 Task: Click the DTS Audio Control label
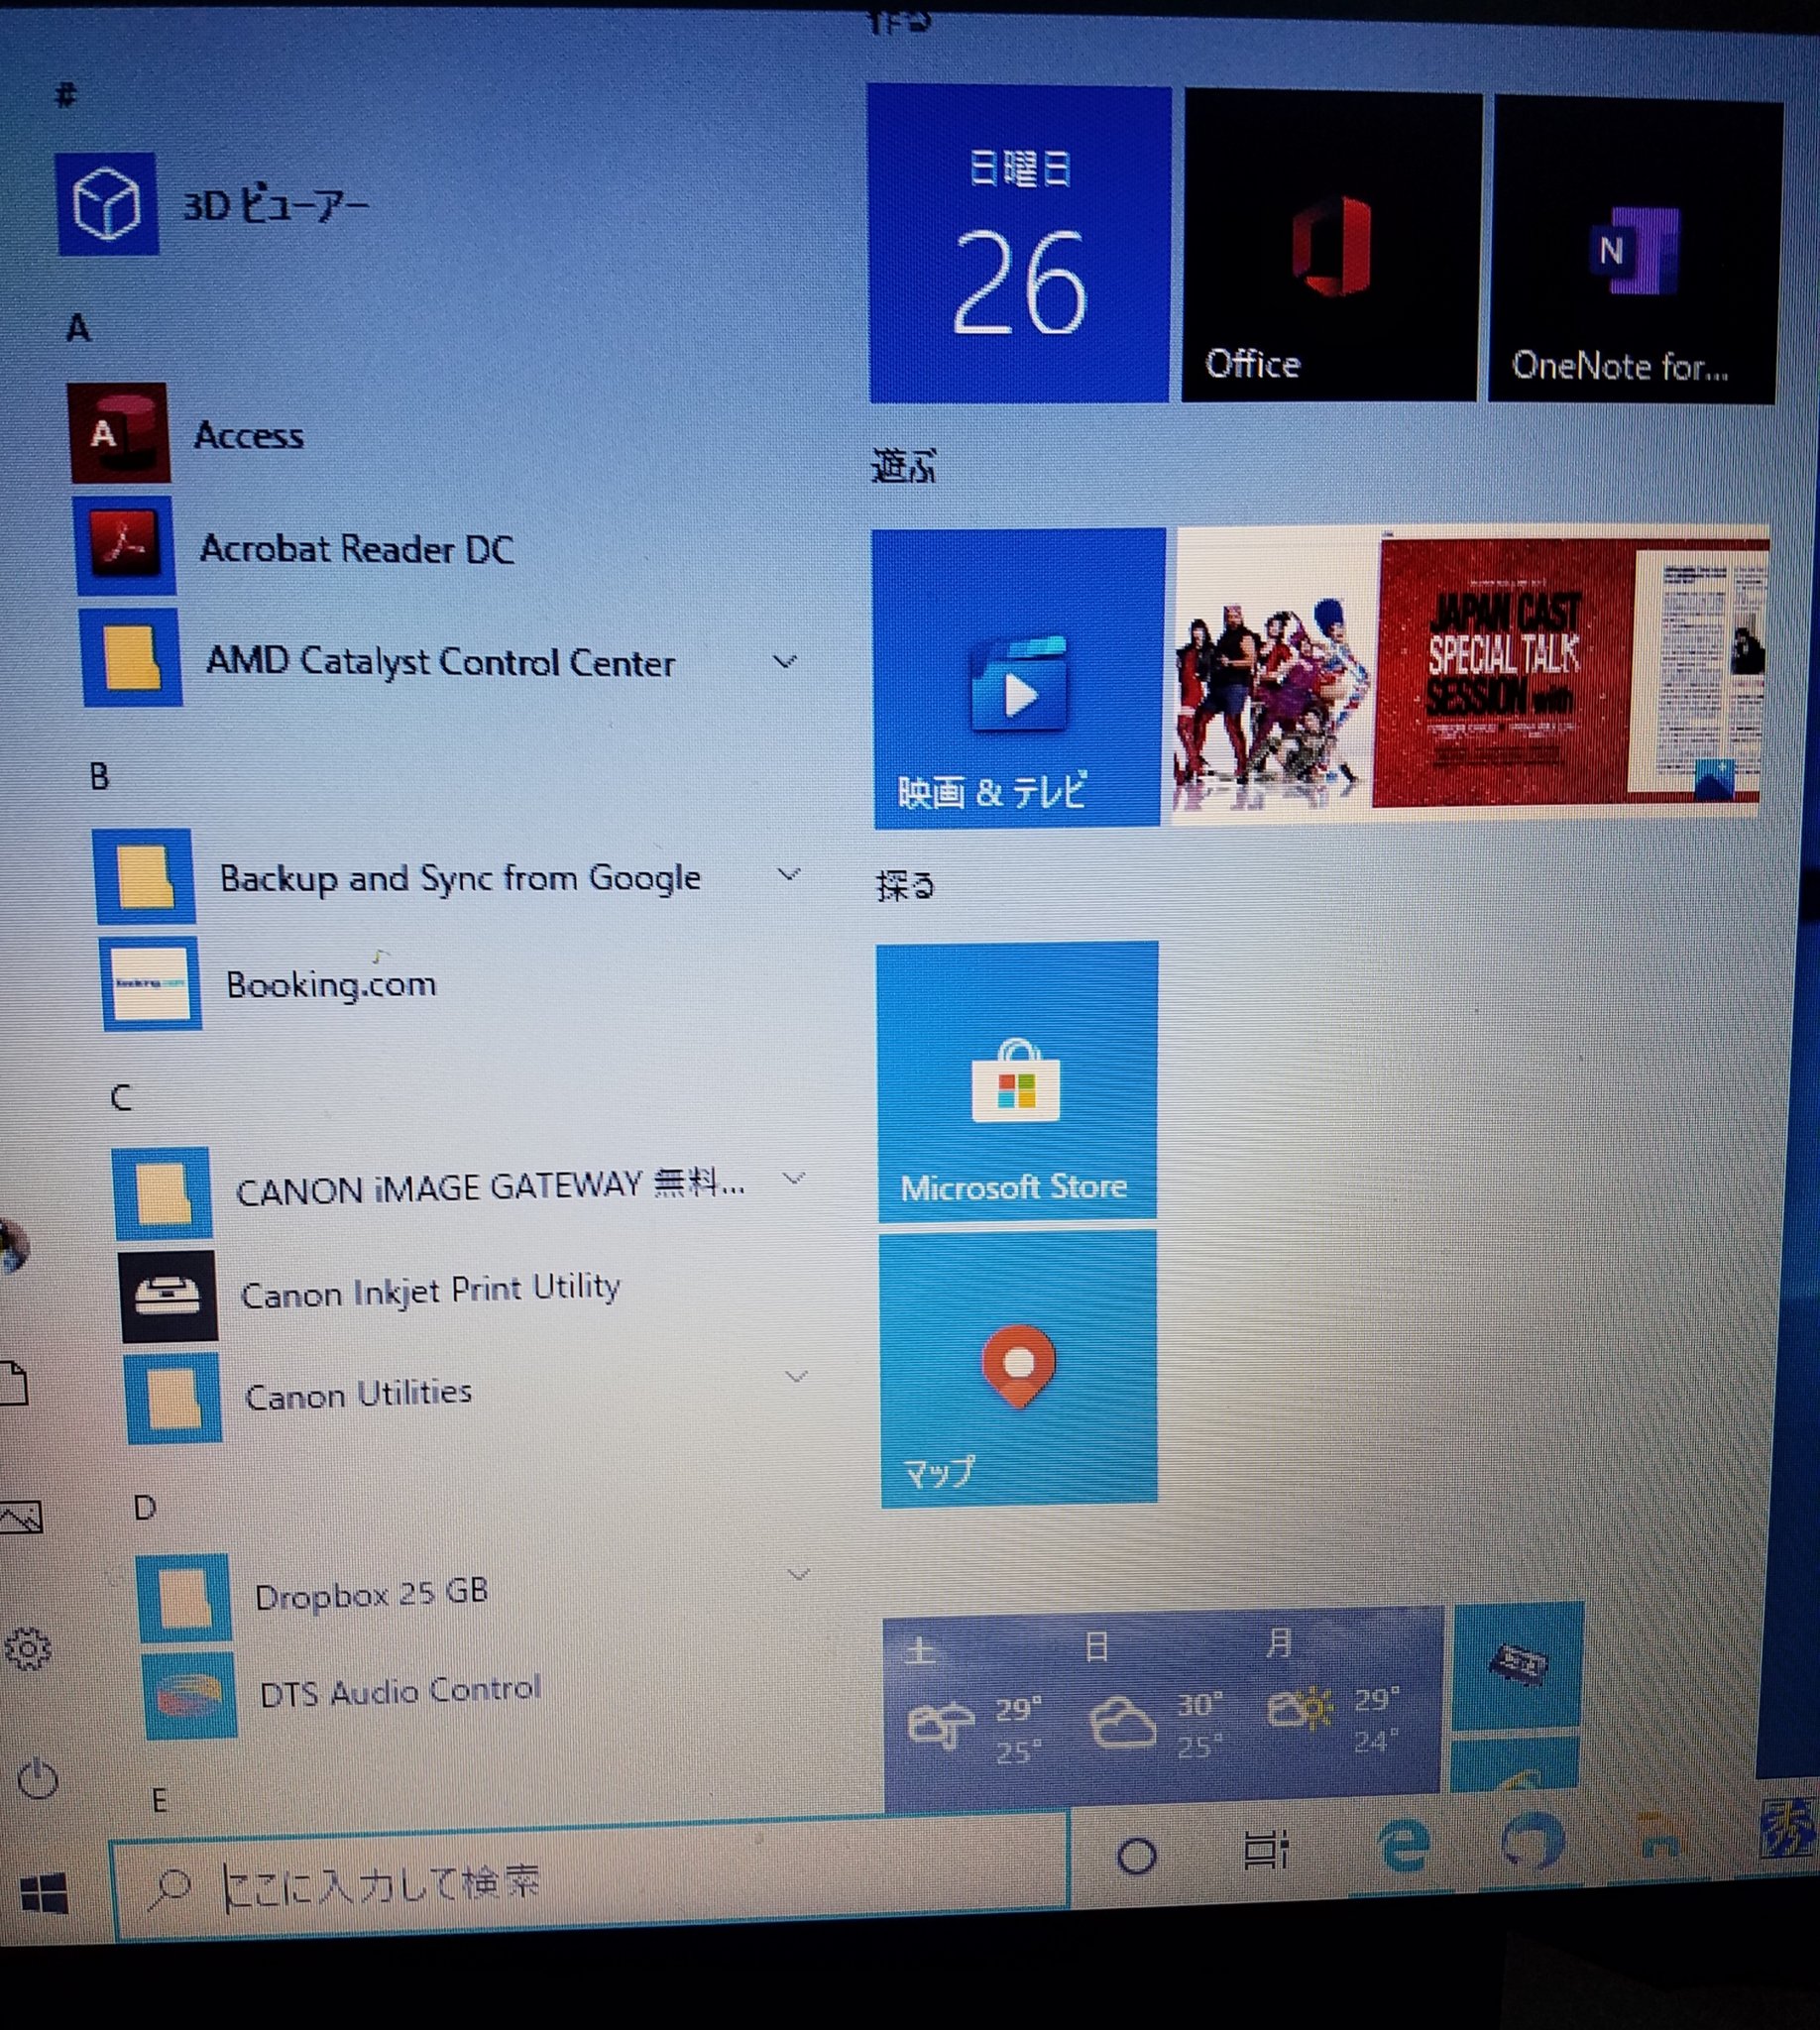tap(400, 1691)
